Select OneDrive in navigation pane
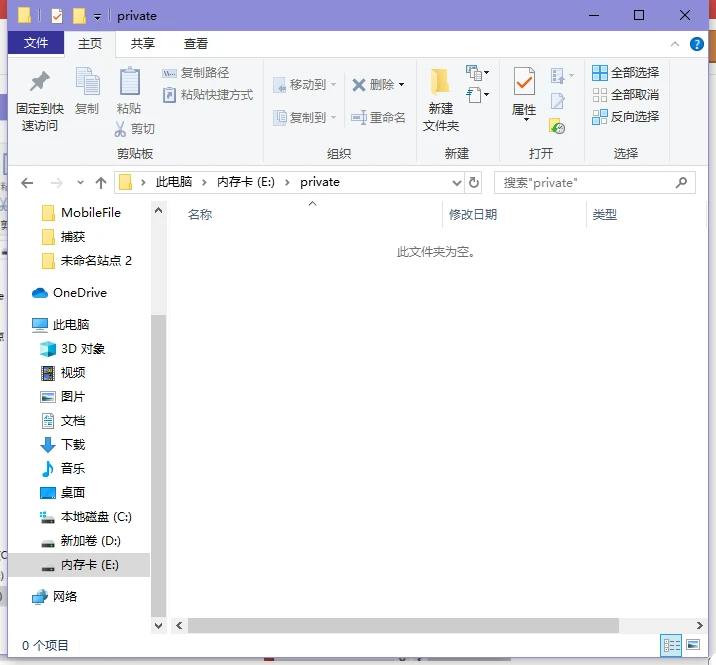Viewport: 716px width, 665px height. pyautogui.click(x=79, y=293)
